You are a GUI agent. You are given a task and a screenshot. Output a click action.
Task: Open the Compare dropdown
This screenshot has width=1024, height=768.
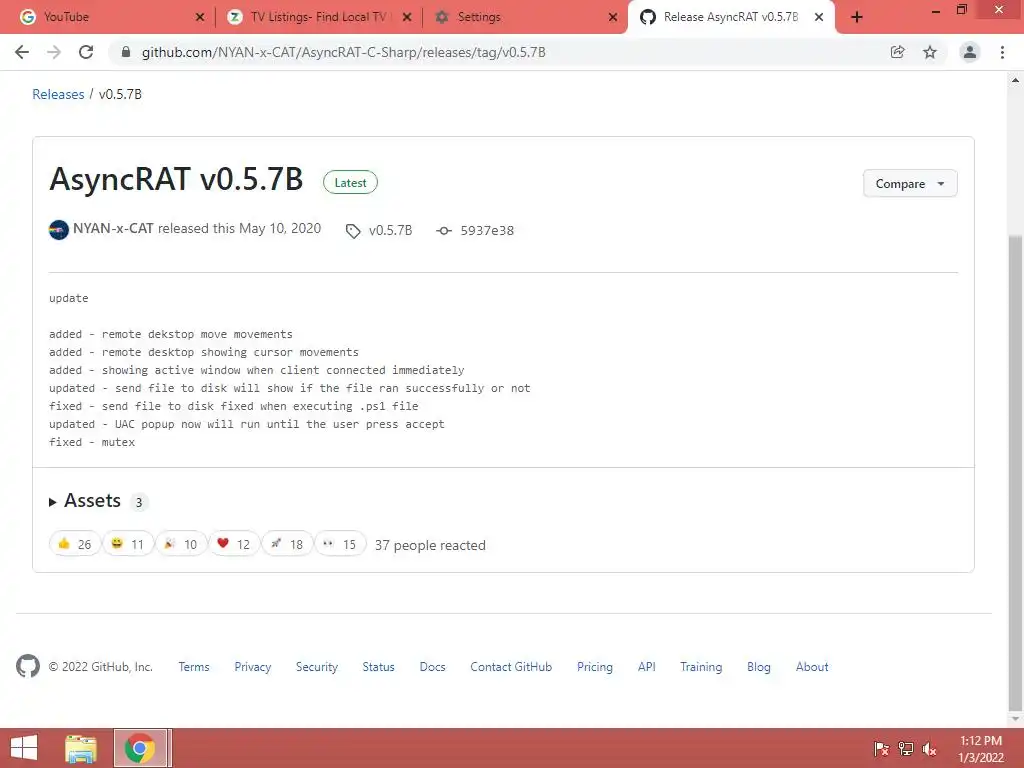[910, 184]
